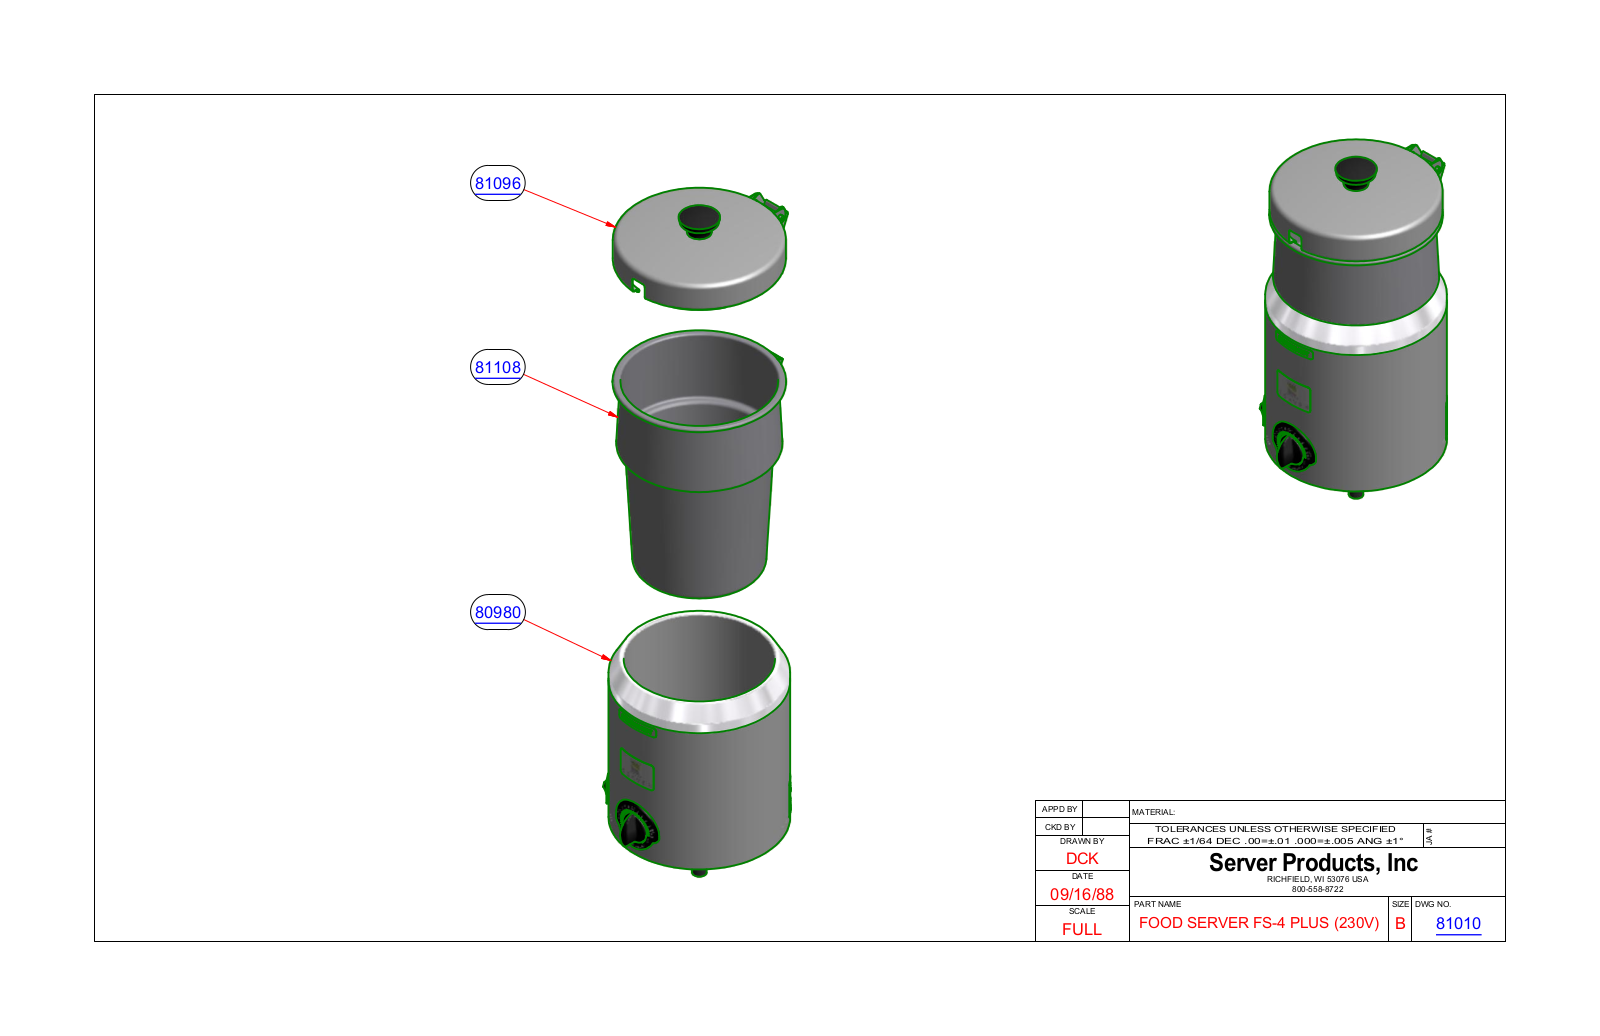Click the 'RICHFIELD, WI 53076 USA' address
The image size is (1600, 1036).
click(1317, 880)
